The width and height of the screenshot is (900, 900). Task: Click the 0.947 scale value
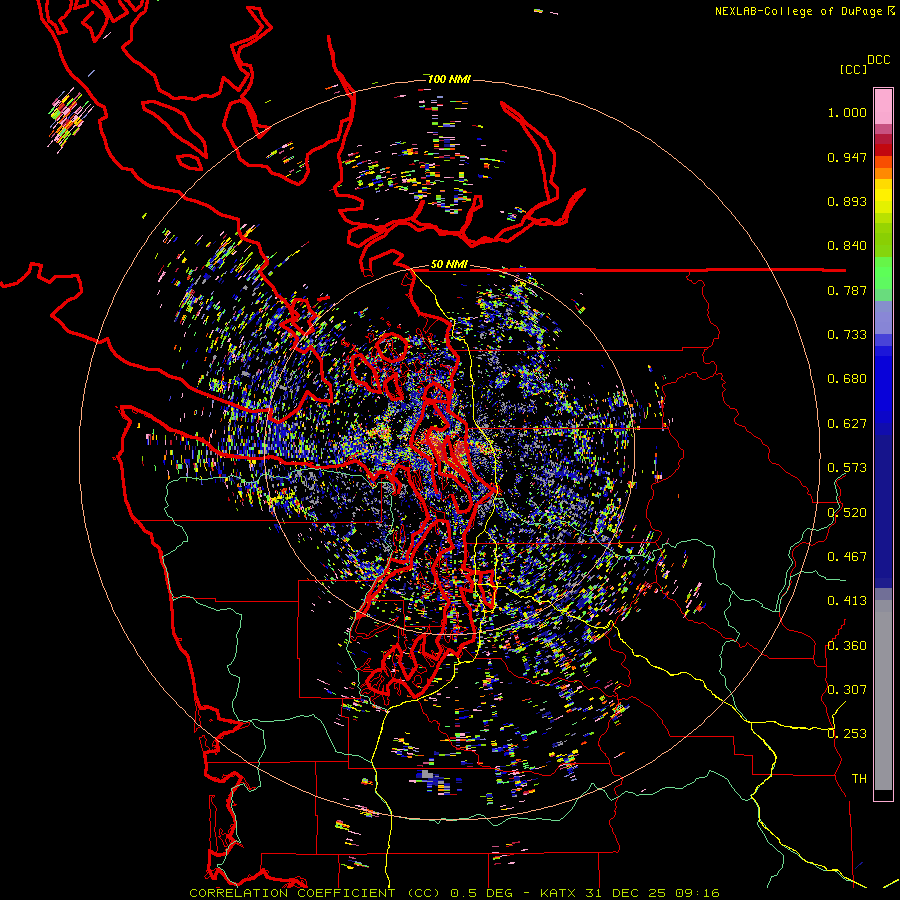point(847,157)
